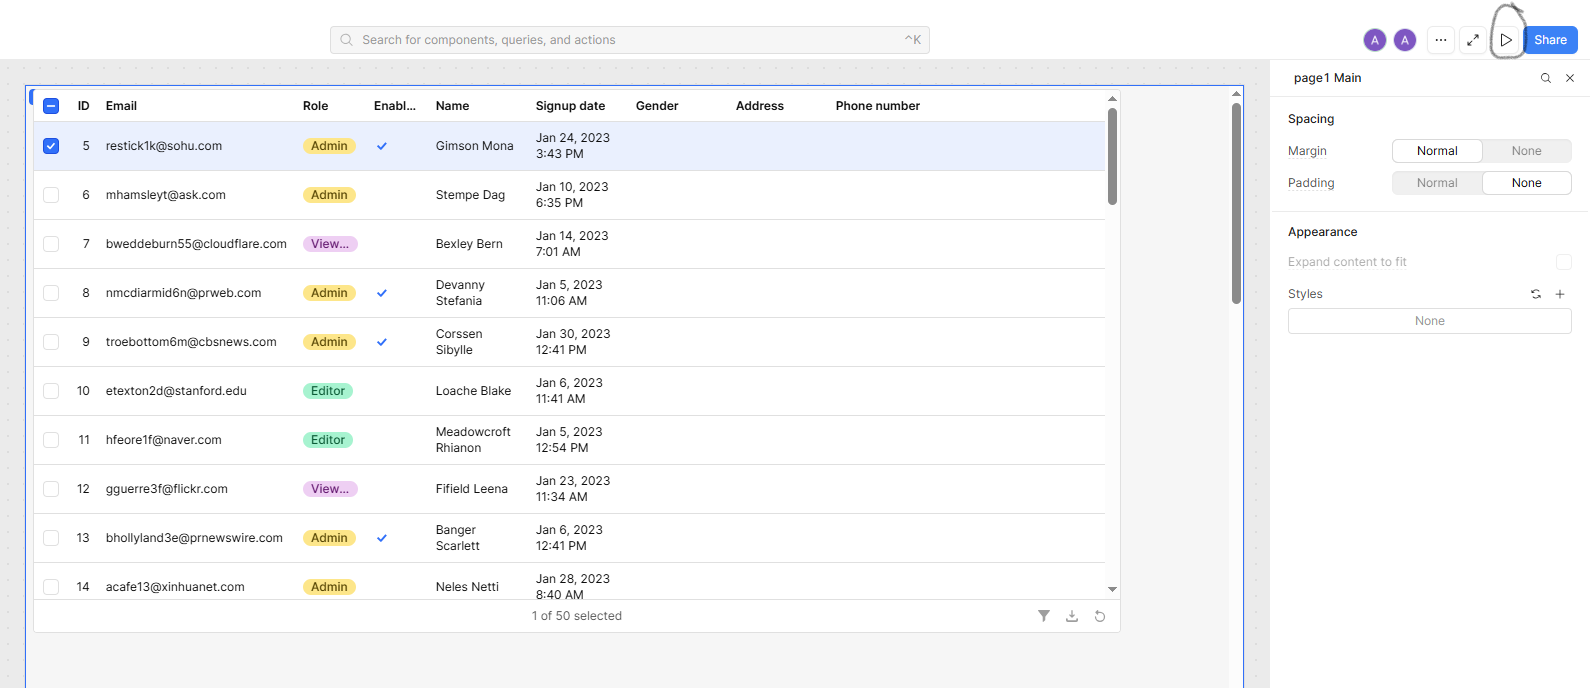Sort by the Signup date column header
Viewport: 1590px width, 688px height.
570,106
